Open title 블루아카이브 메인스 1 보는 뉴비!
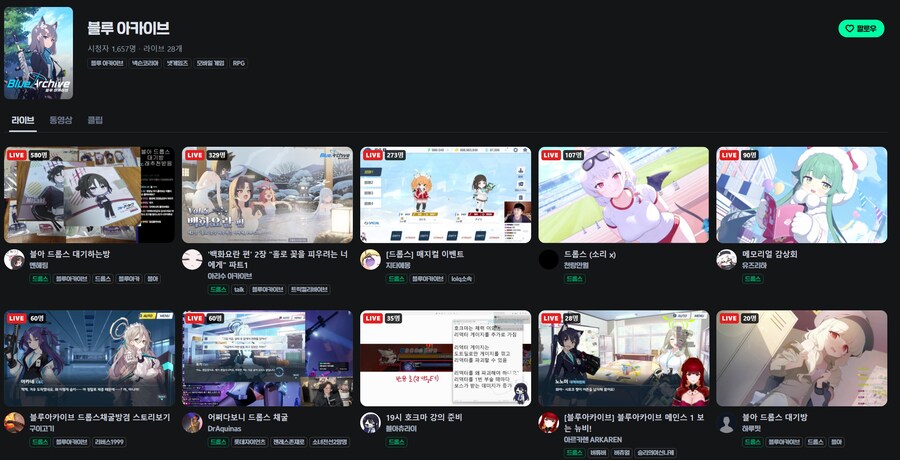The height and width of the screenshot is (460, 900). 633,423
